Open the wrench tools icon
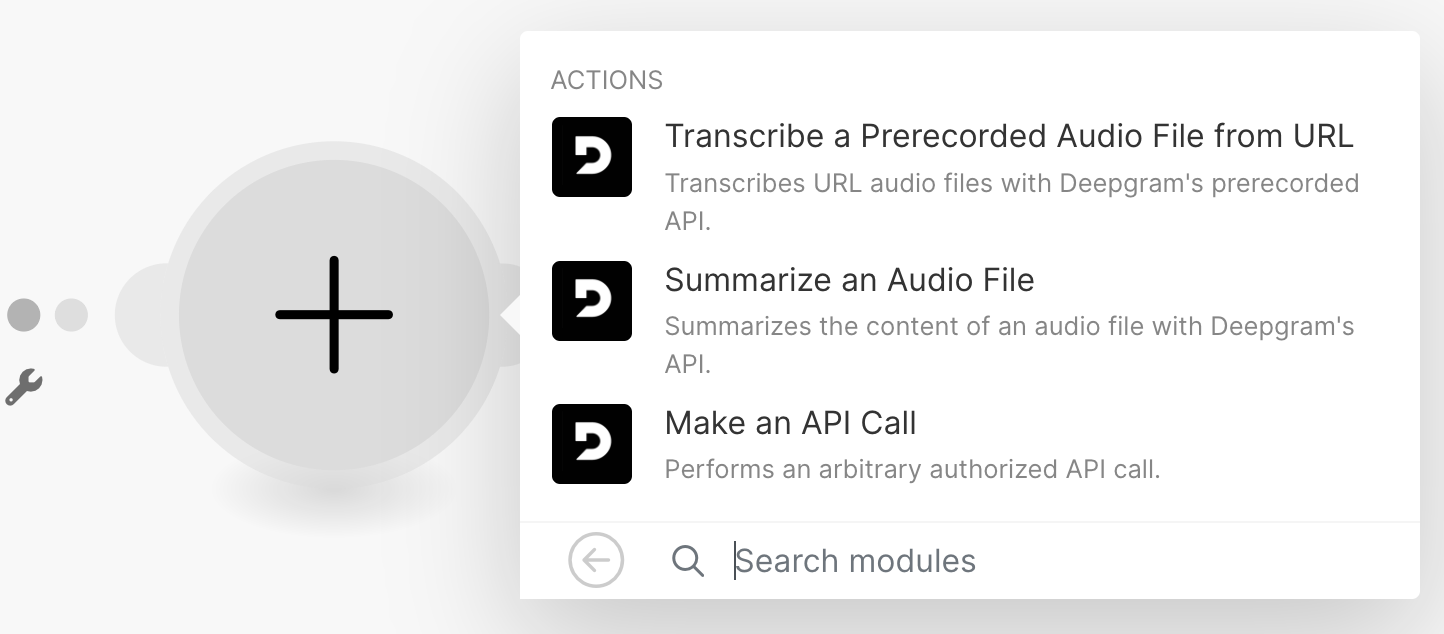This screenshot has width=1444, height=634. coord(23,386)
